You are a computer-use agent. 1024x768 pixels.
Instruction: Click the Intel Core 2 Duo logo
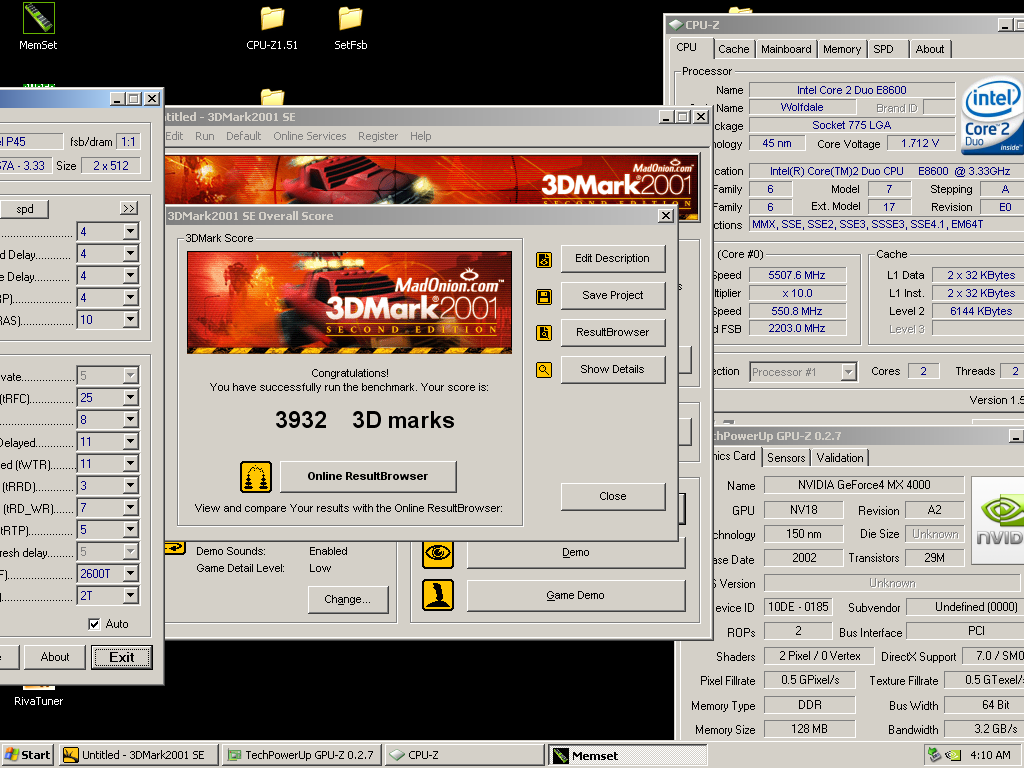(992, 116)
